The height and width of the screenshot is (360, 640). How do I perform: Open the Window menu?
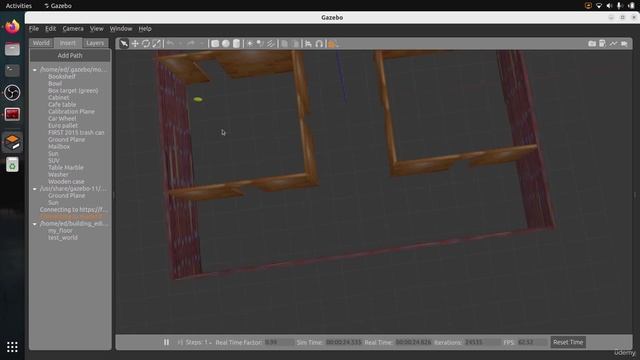click(x=121, y=29)
